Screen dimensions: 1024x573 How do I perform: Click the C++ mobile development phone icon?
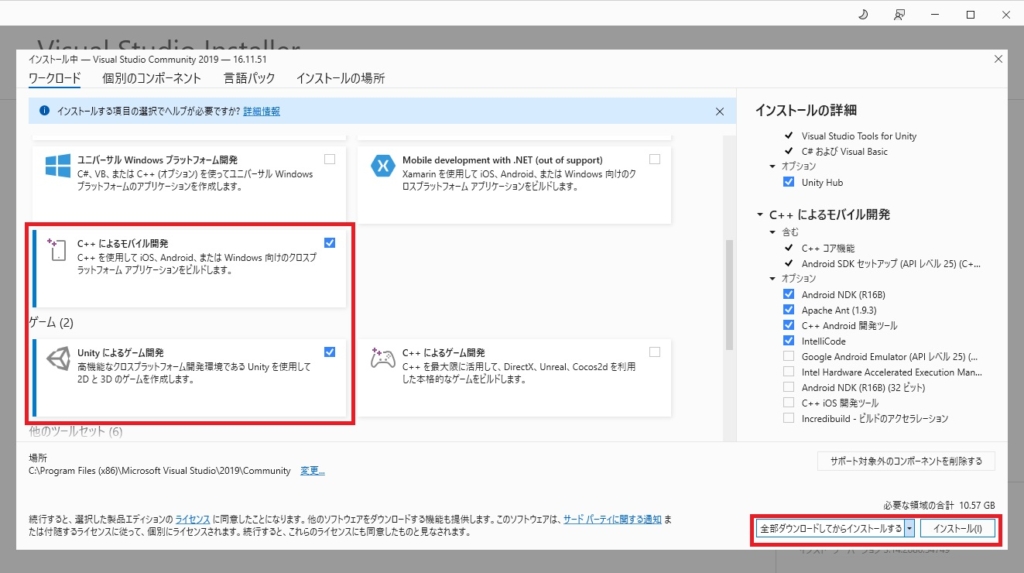pos(57,250)
